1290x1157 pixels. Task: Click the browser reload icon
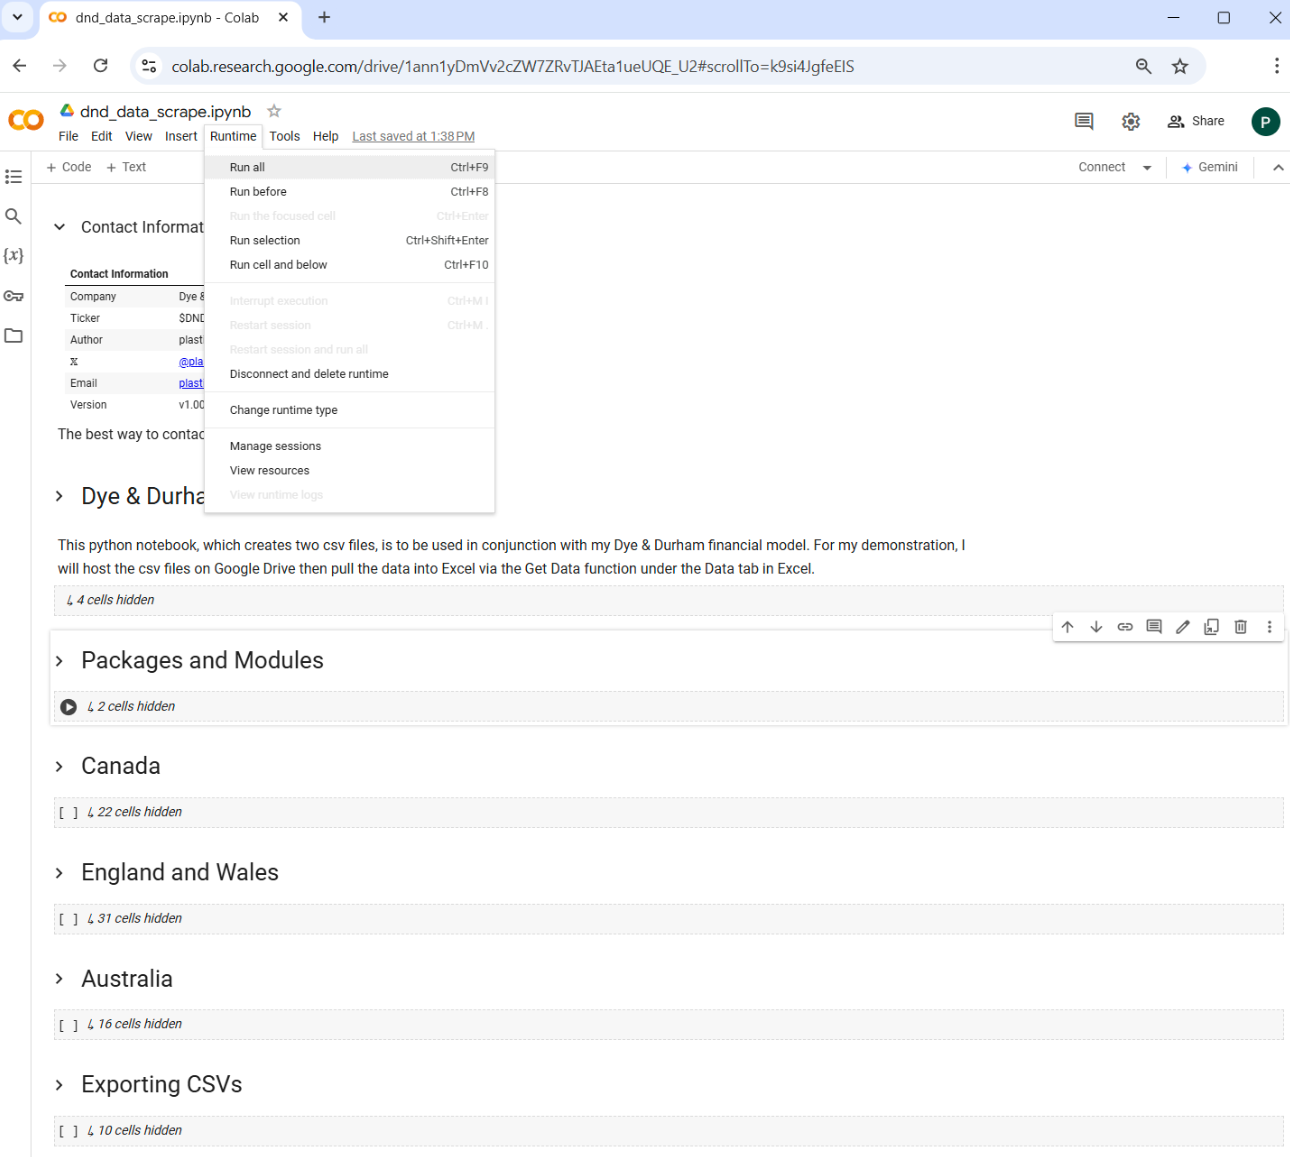(100, 66)
